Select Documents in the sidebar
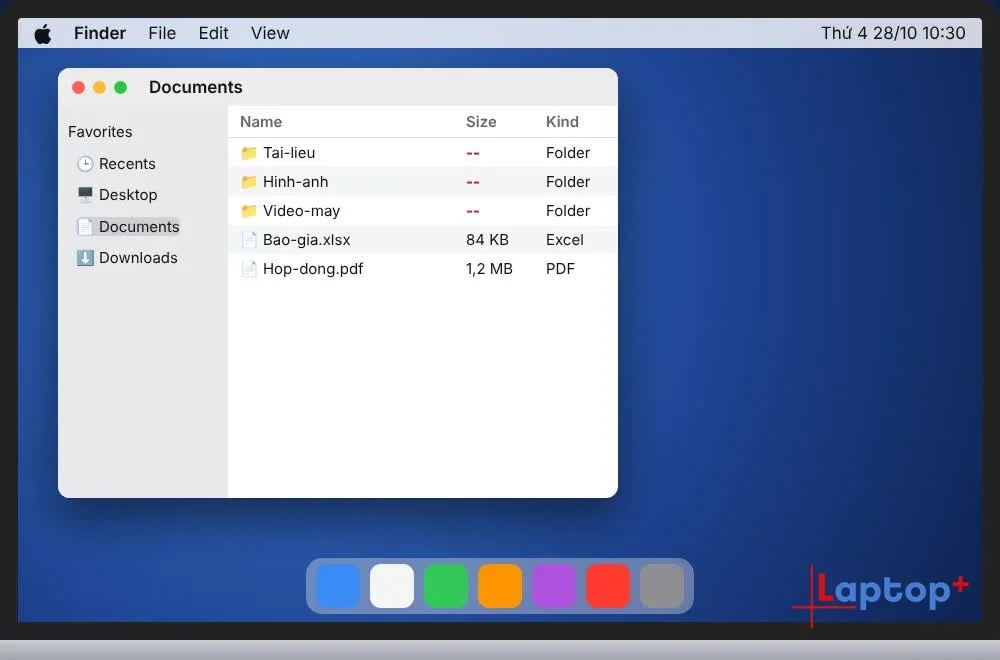1000x660 pixels. (x=128, y=226)
